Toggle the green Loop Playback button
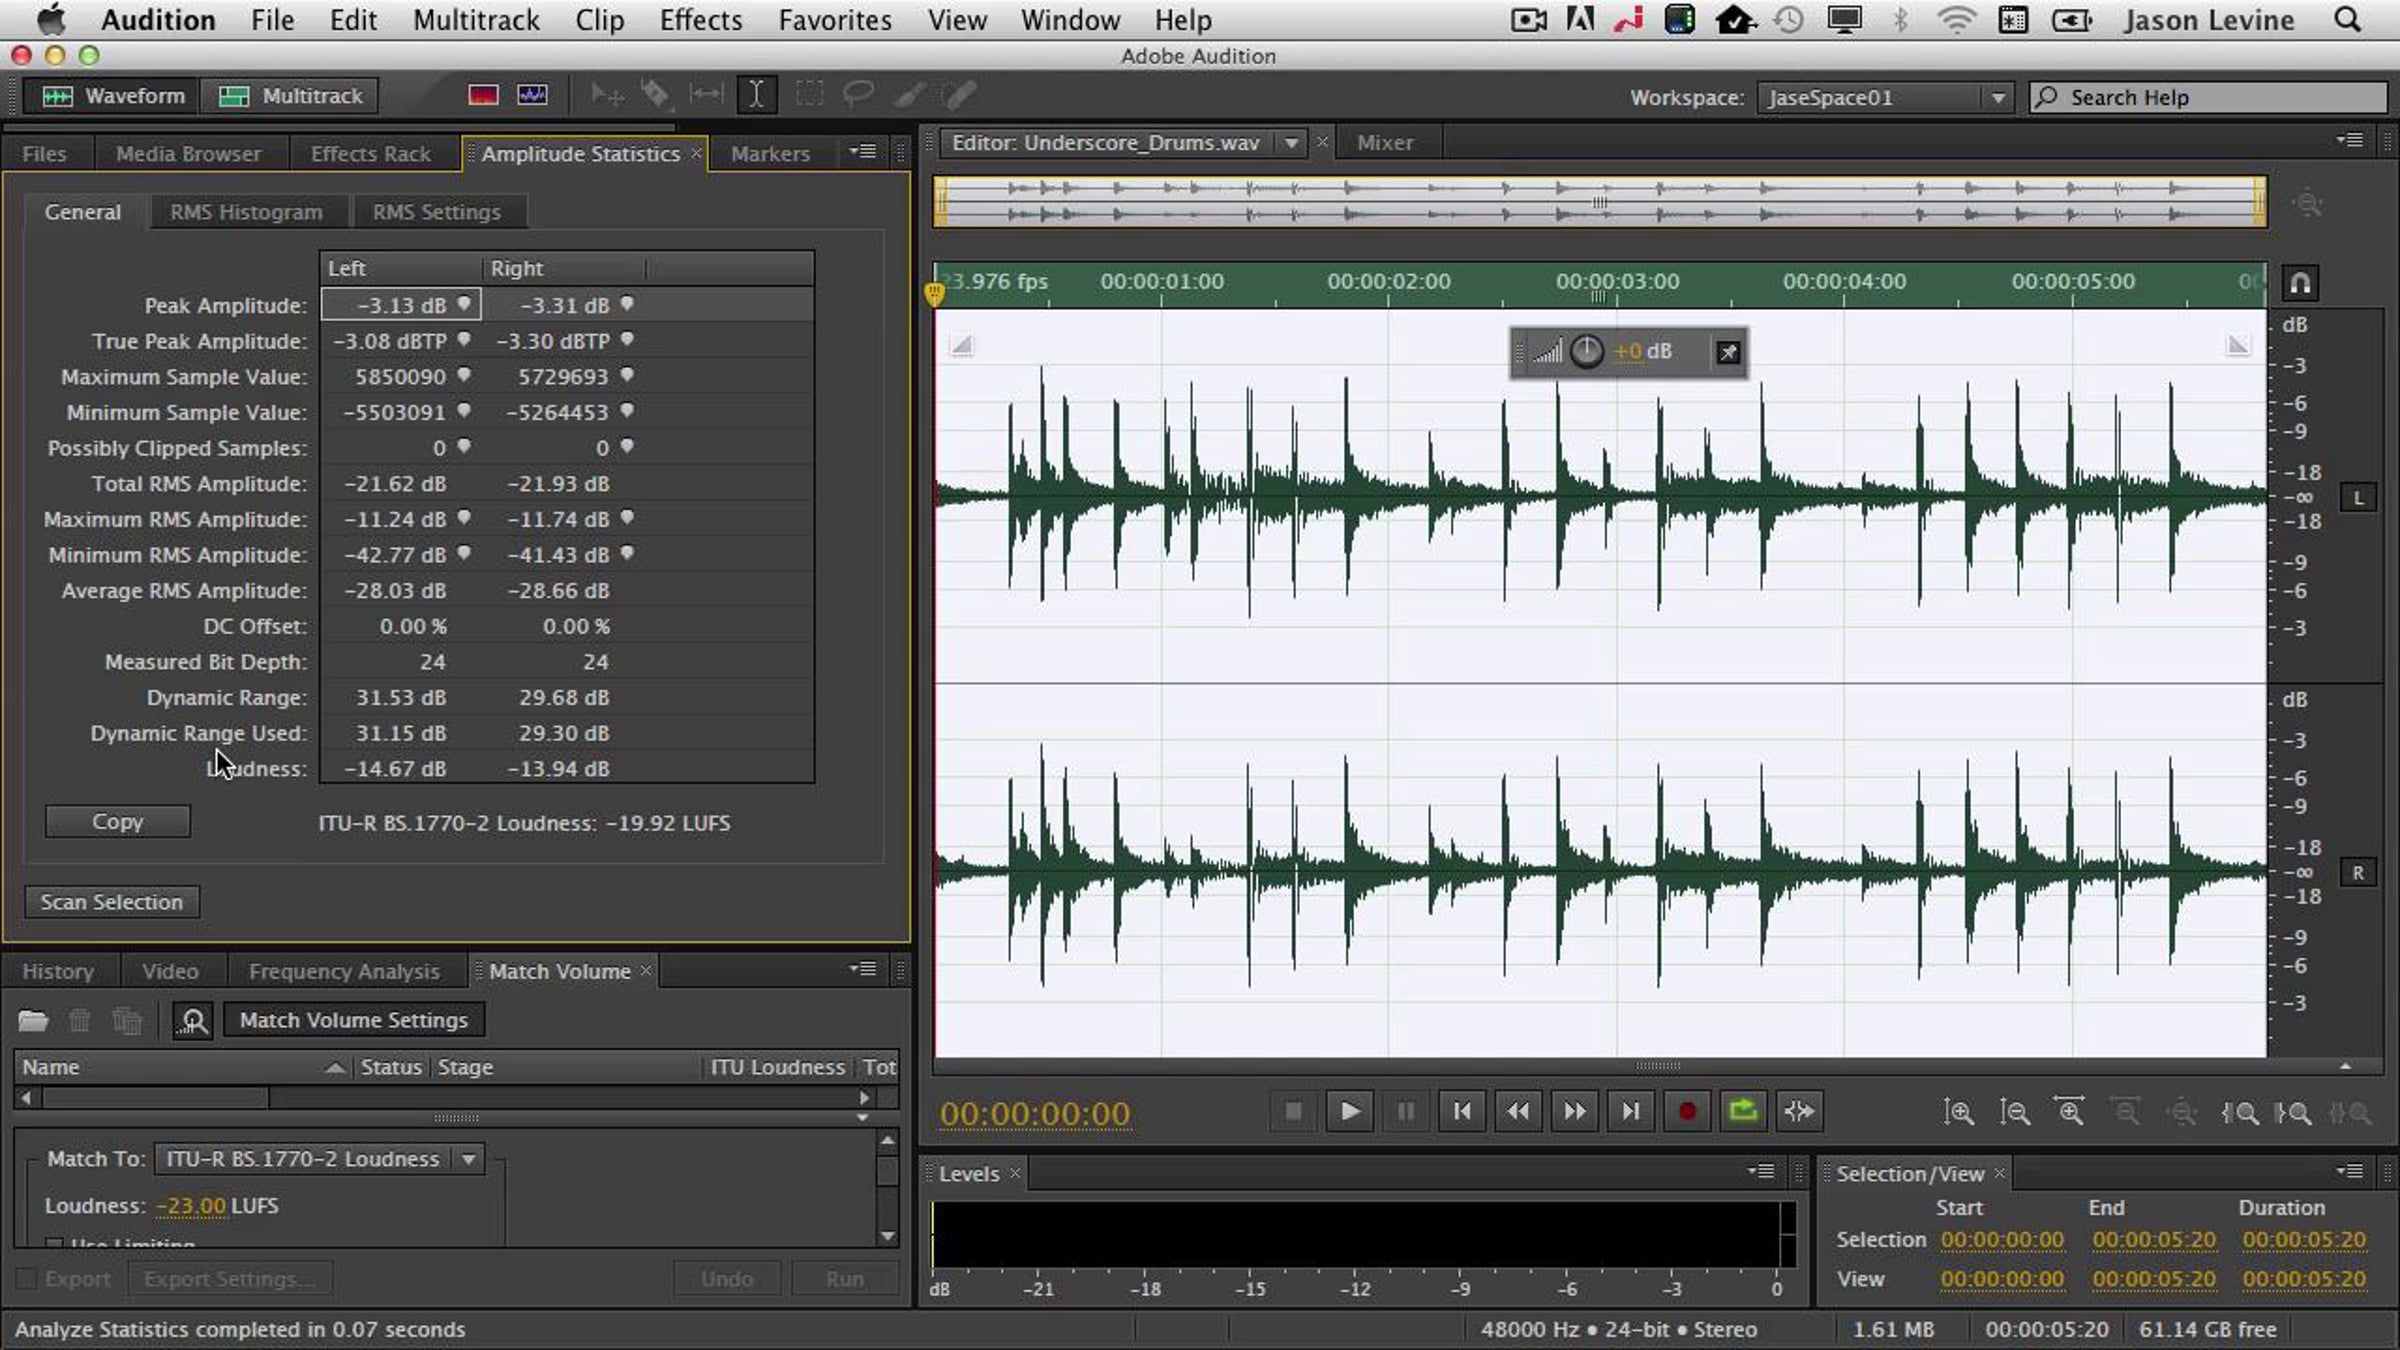The height and width of the screenshot is (1350, 2400). [1743, 1111]
